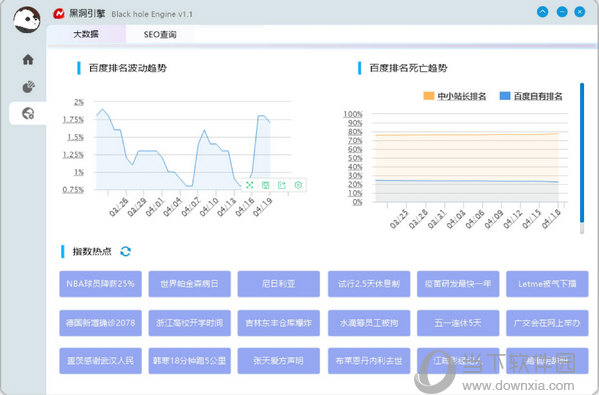Open hot topic 尼日利亚
The image size is (599, 395).
[x=278, y=284]
